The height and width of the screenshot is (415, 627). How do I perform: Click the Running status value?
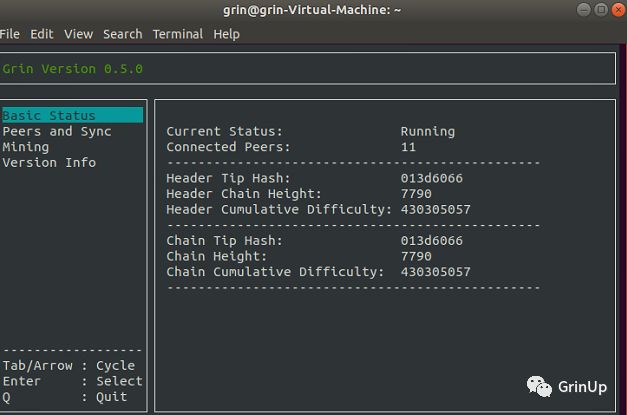428,131
